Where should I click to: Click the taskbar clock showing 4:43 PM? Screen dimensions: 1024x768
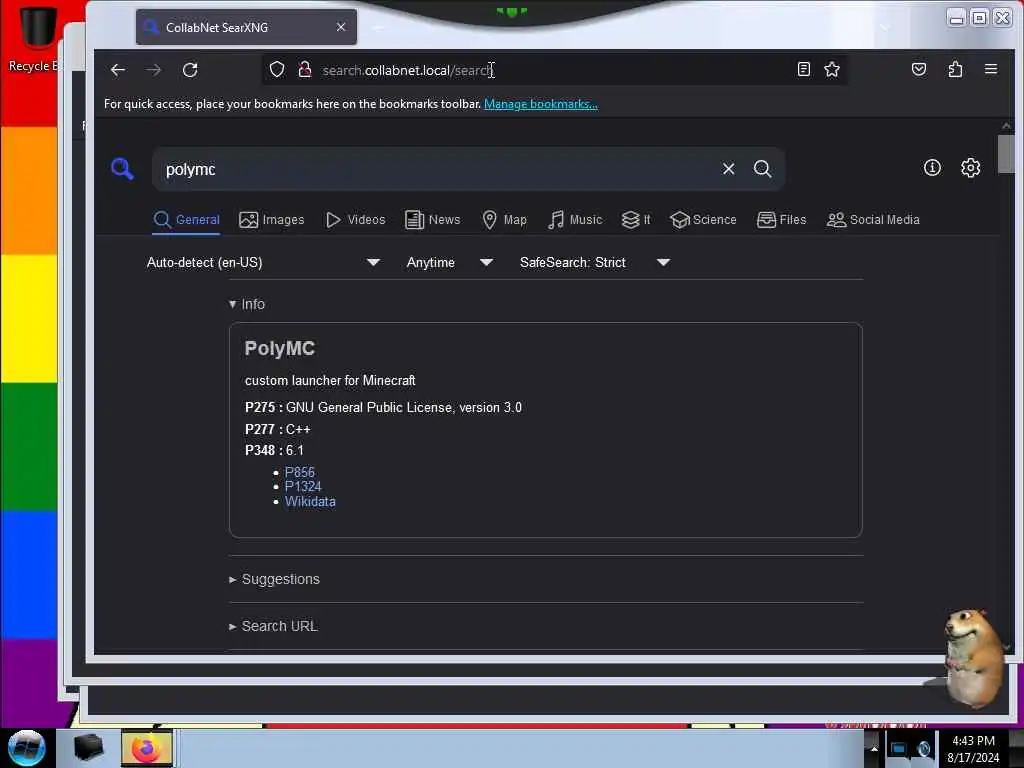(x=973, y=748)
